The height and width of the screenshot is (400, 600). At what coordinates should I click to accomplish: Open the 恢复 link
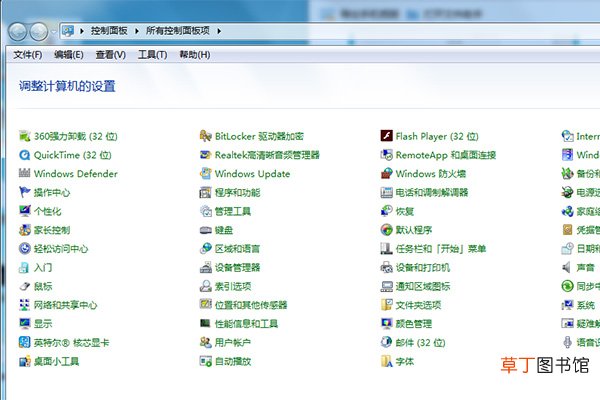[x=405, y=211]
